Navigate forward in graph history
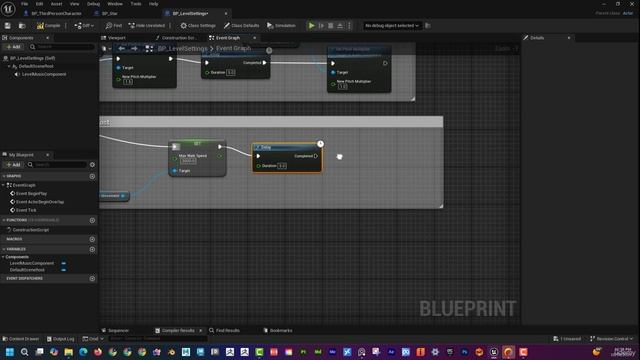This screenshot has height=360, width=640. [x=134, y=49]
